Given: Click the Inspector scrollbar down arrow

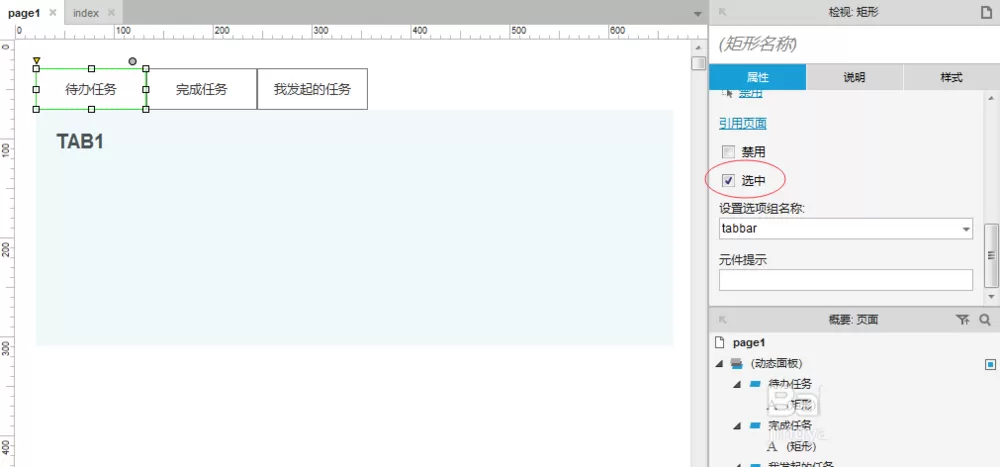Looking at the screenshot, I should pos(991,297).
